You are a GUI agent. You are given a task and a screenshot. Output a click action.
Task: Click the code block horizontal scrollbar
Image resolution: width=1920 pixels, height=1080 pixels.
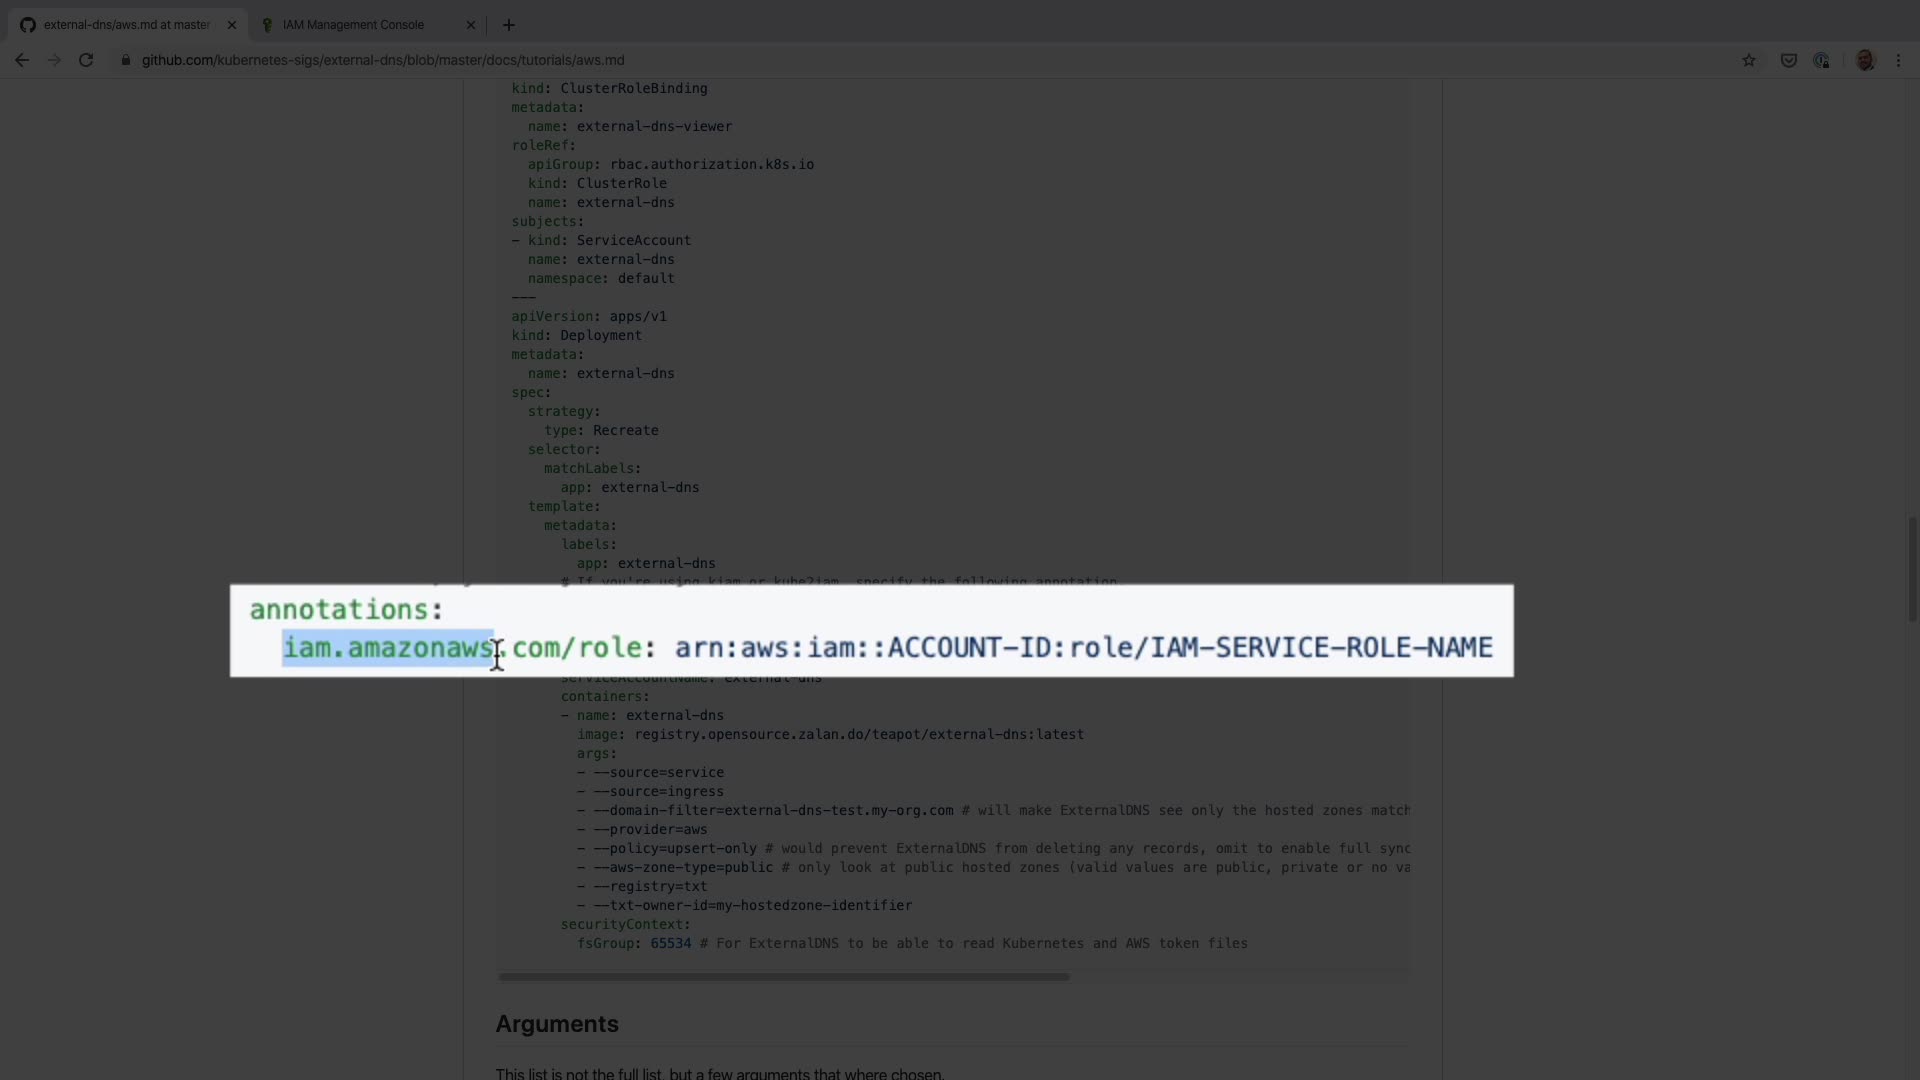pyautogui.click(x=783, y=976)
